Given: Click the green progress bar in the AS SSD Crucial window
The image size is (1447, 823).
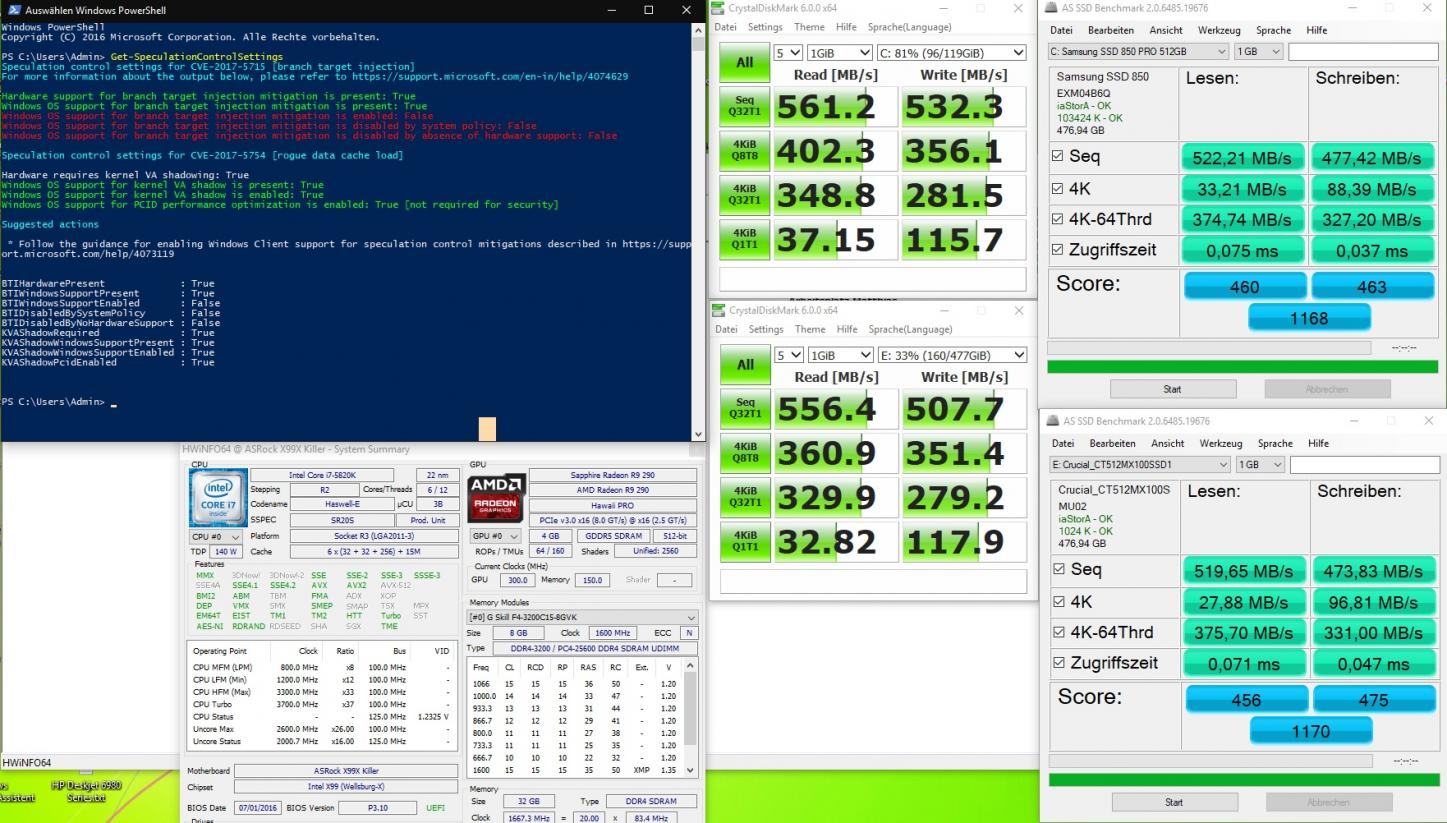Looking at the screenshot, I should 1244,780.
